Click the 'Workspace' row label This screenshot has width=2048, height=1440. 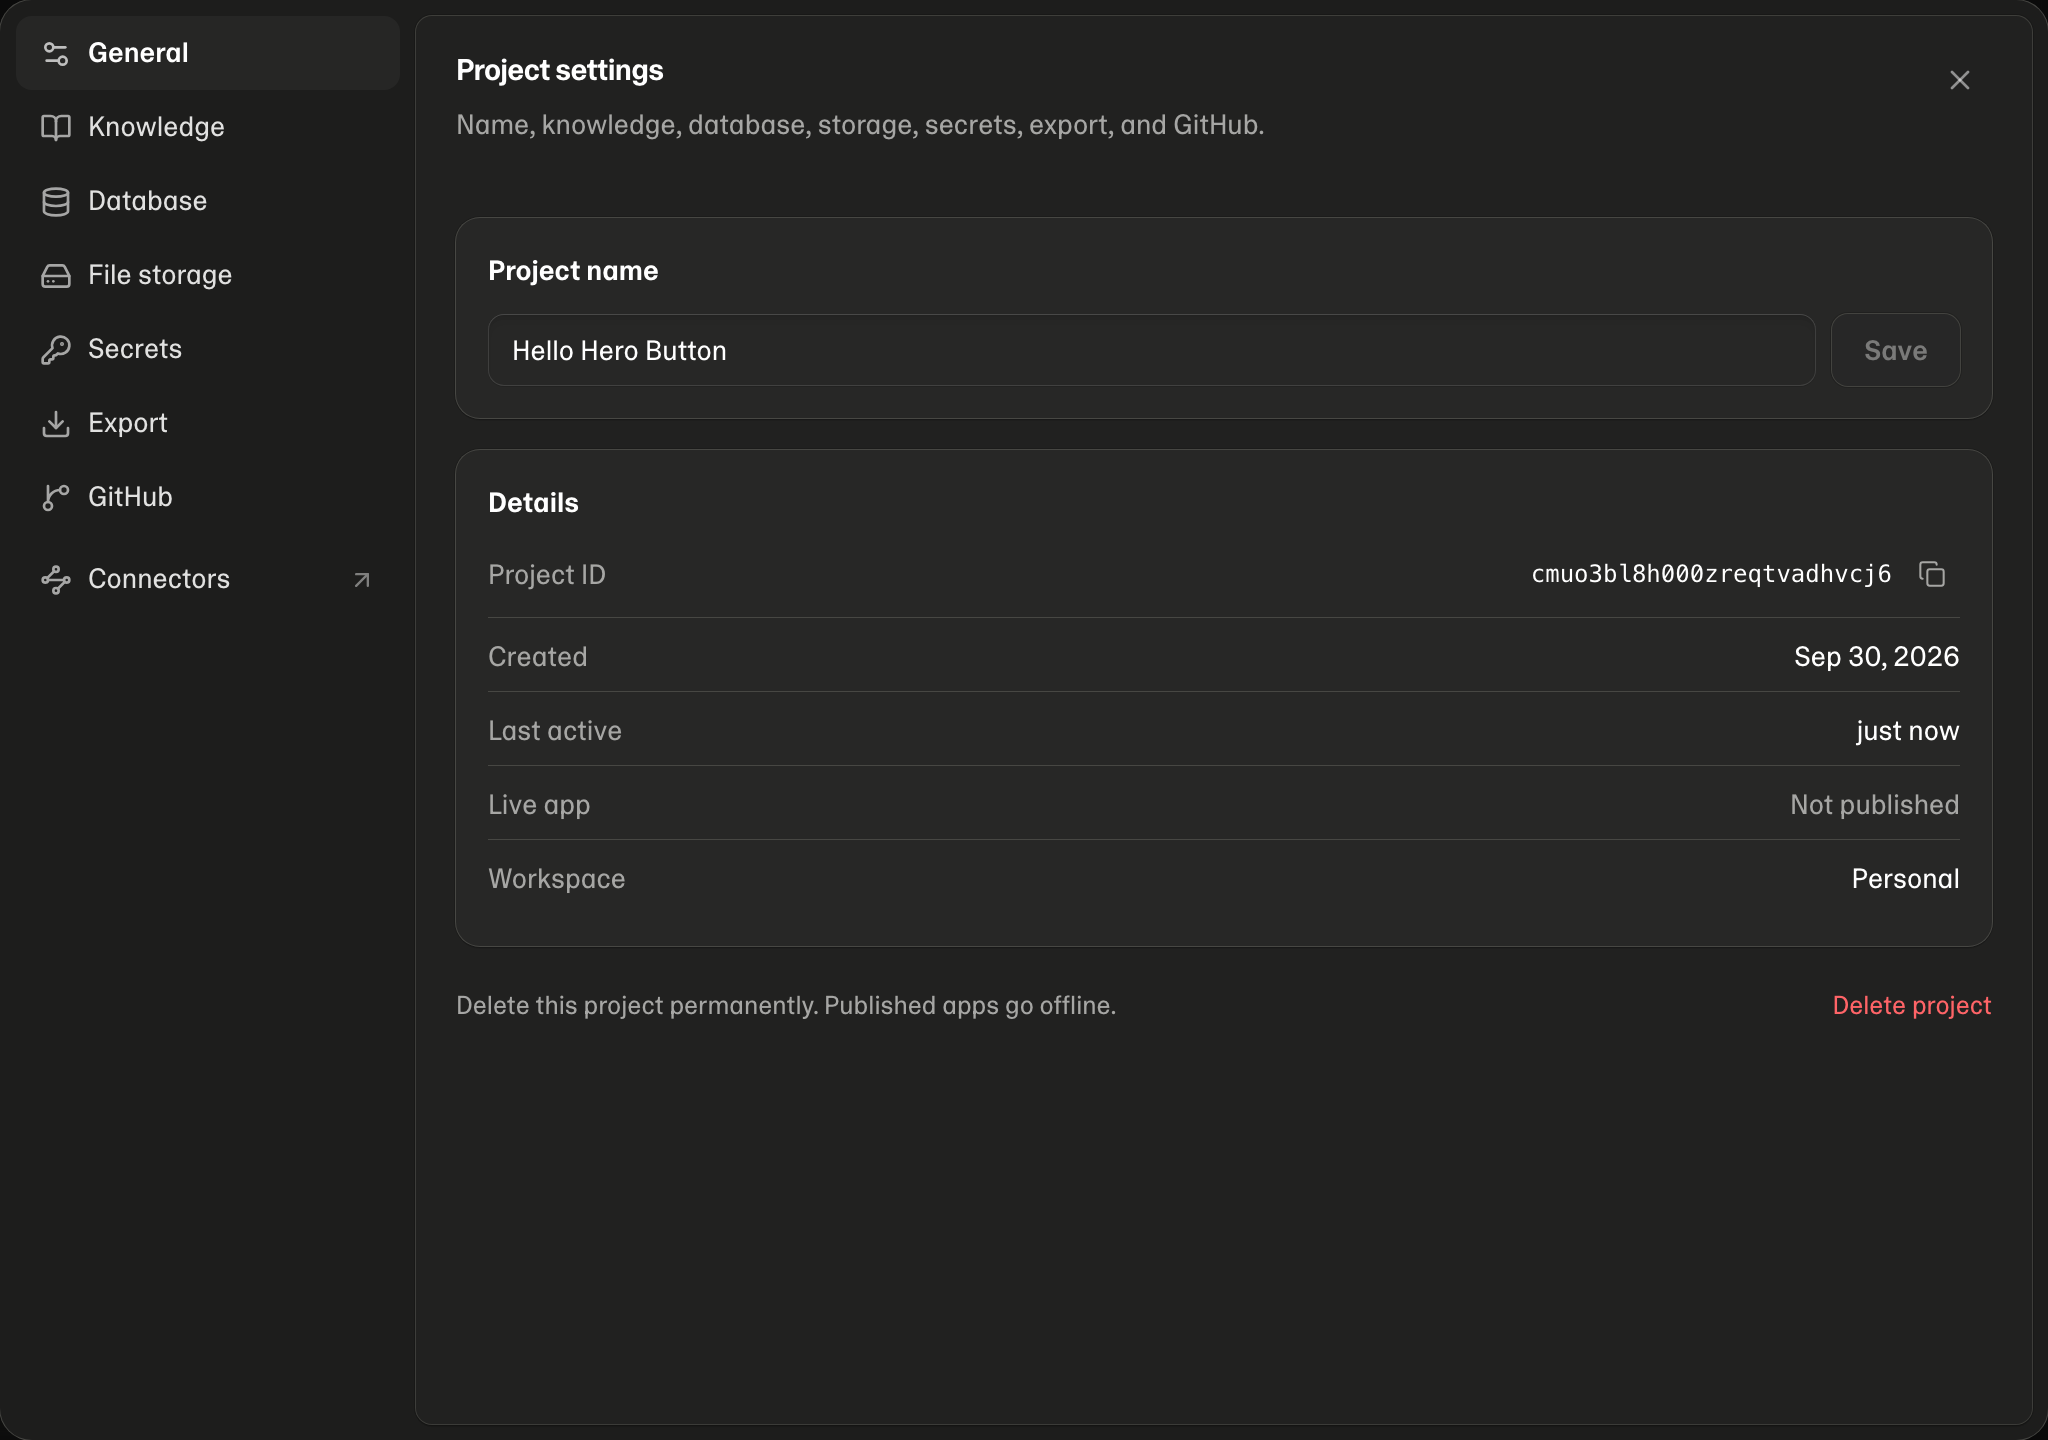click(557, 879)
